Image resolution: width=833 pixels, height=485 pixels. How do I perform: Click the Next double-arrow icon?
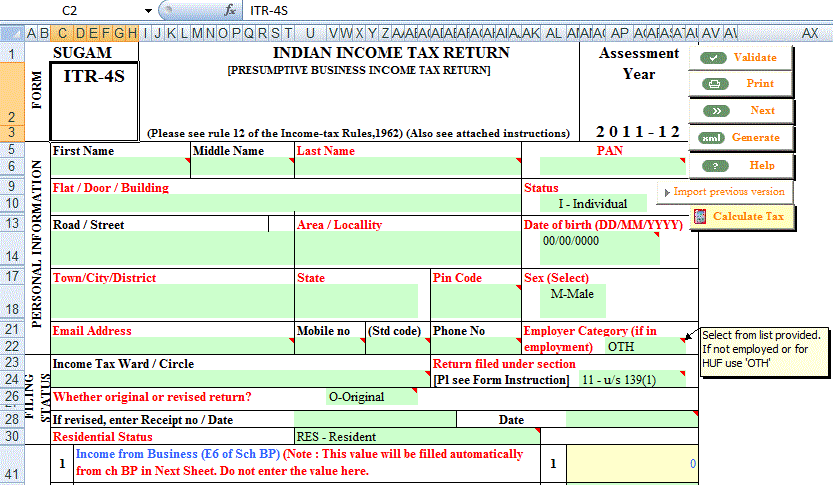[x=716, y=111]
